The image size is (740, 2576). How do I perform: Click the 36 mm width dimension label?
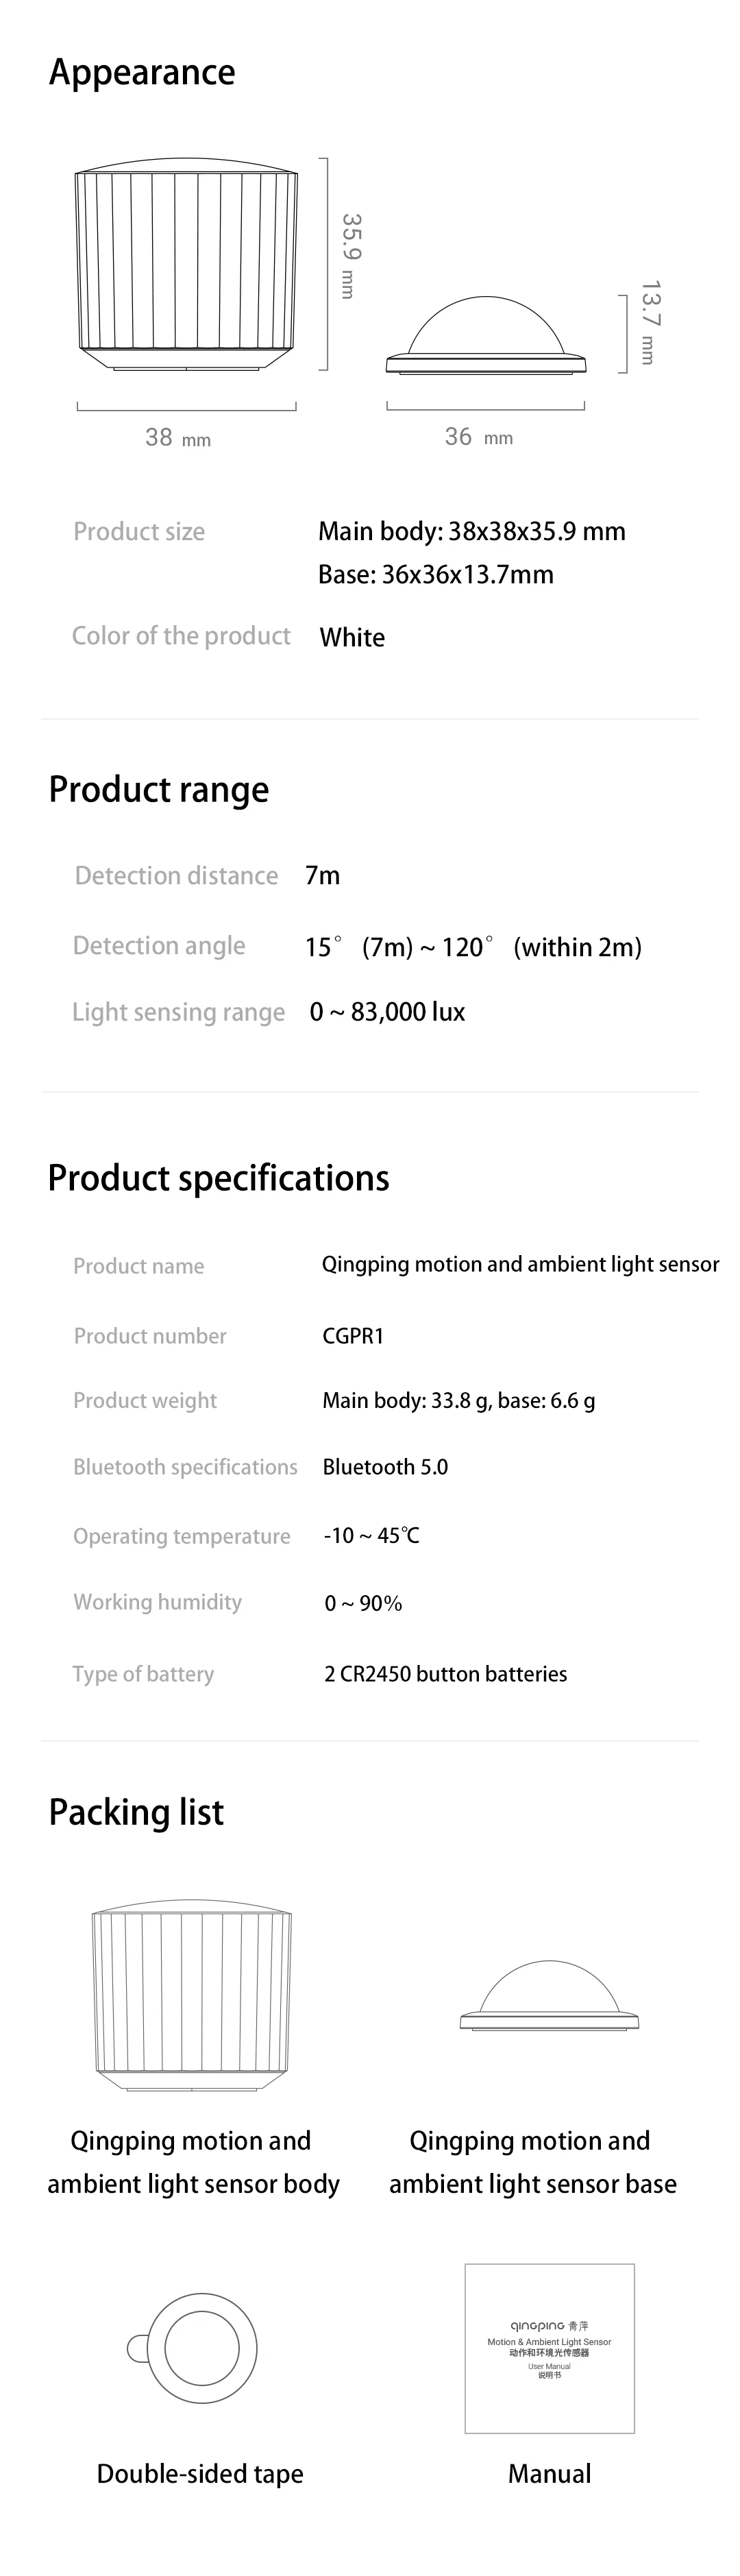(x=478, y=437)
